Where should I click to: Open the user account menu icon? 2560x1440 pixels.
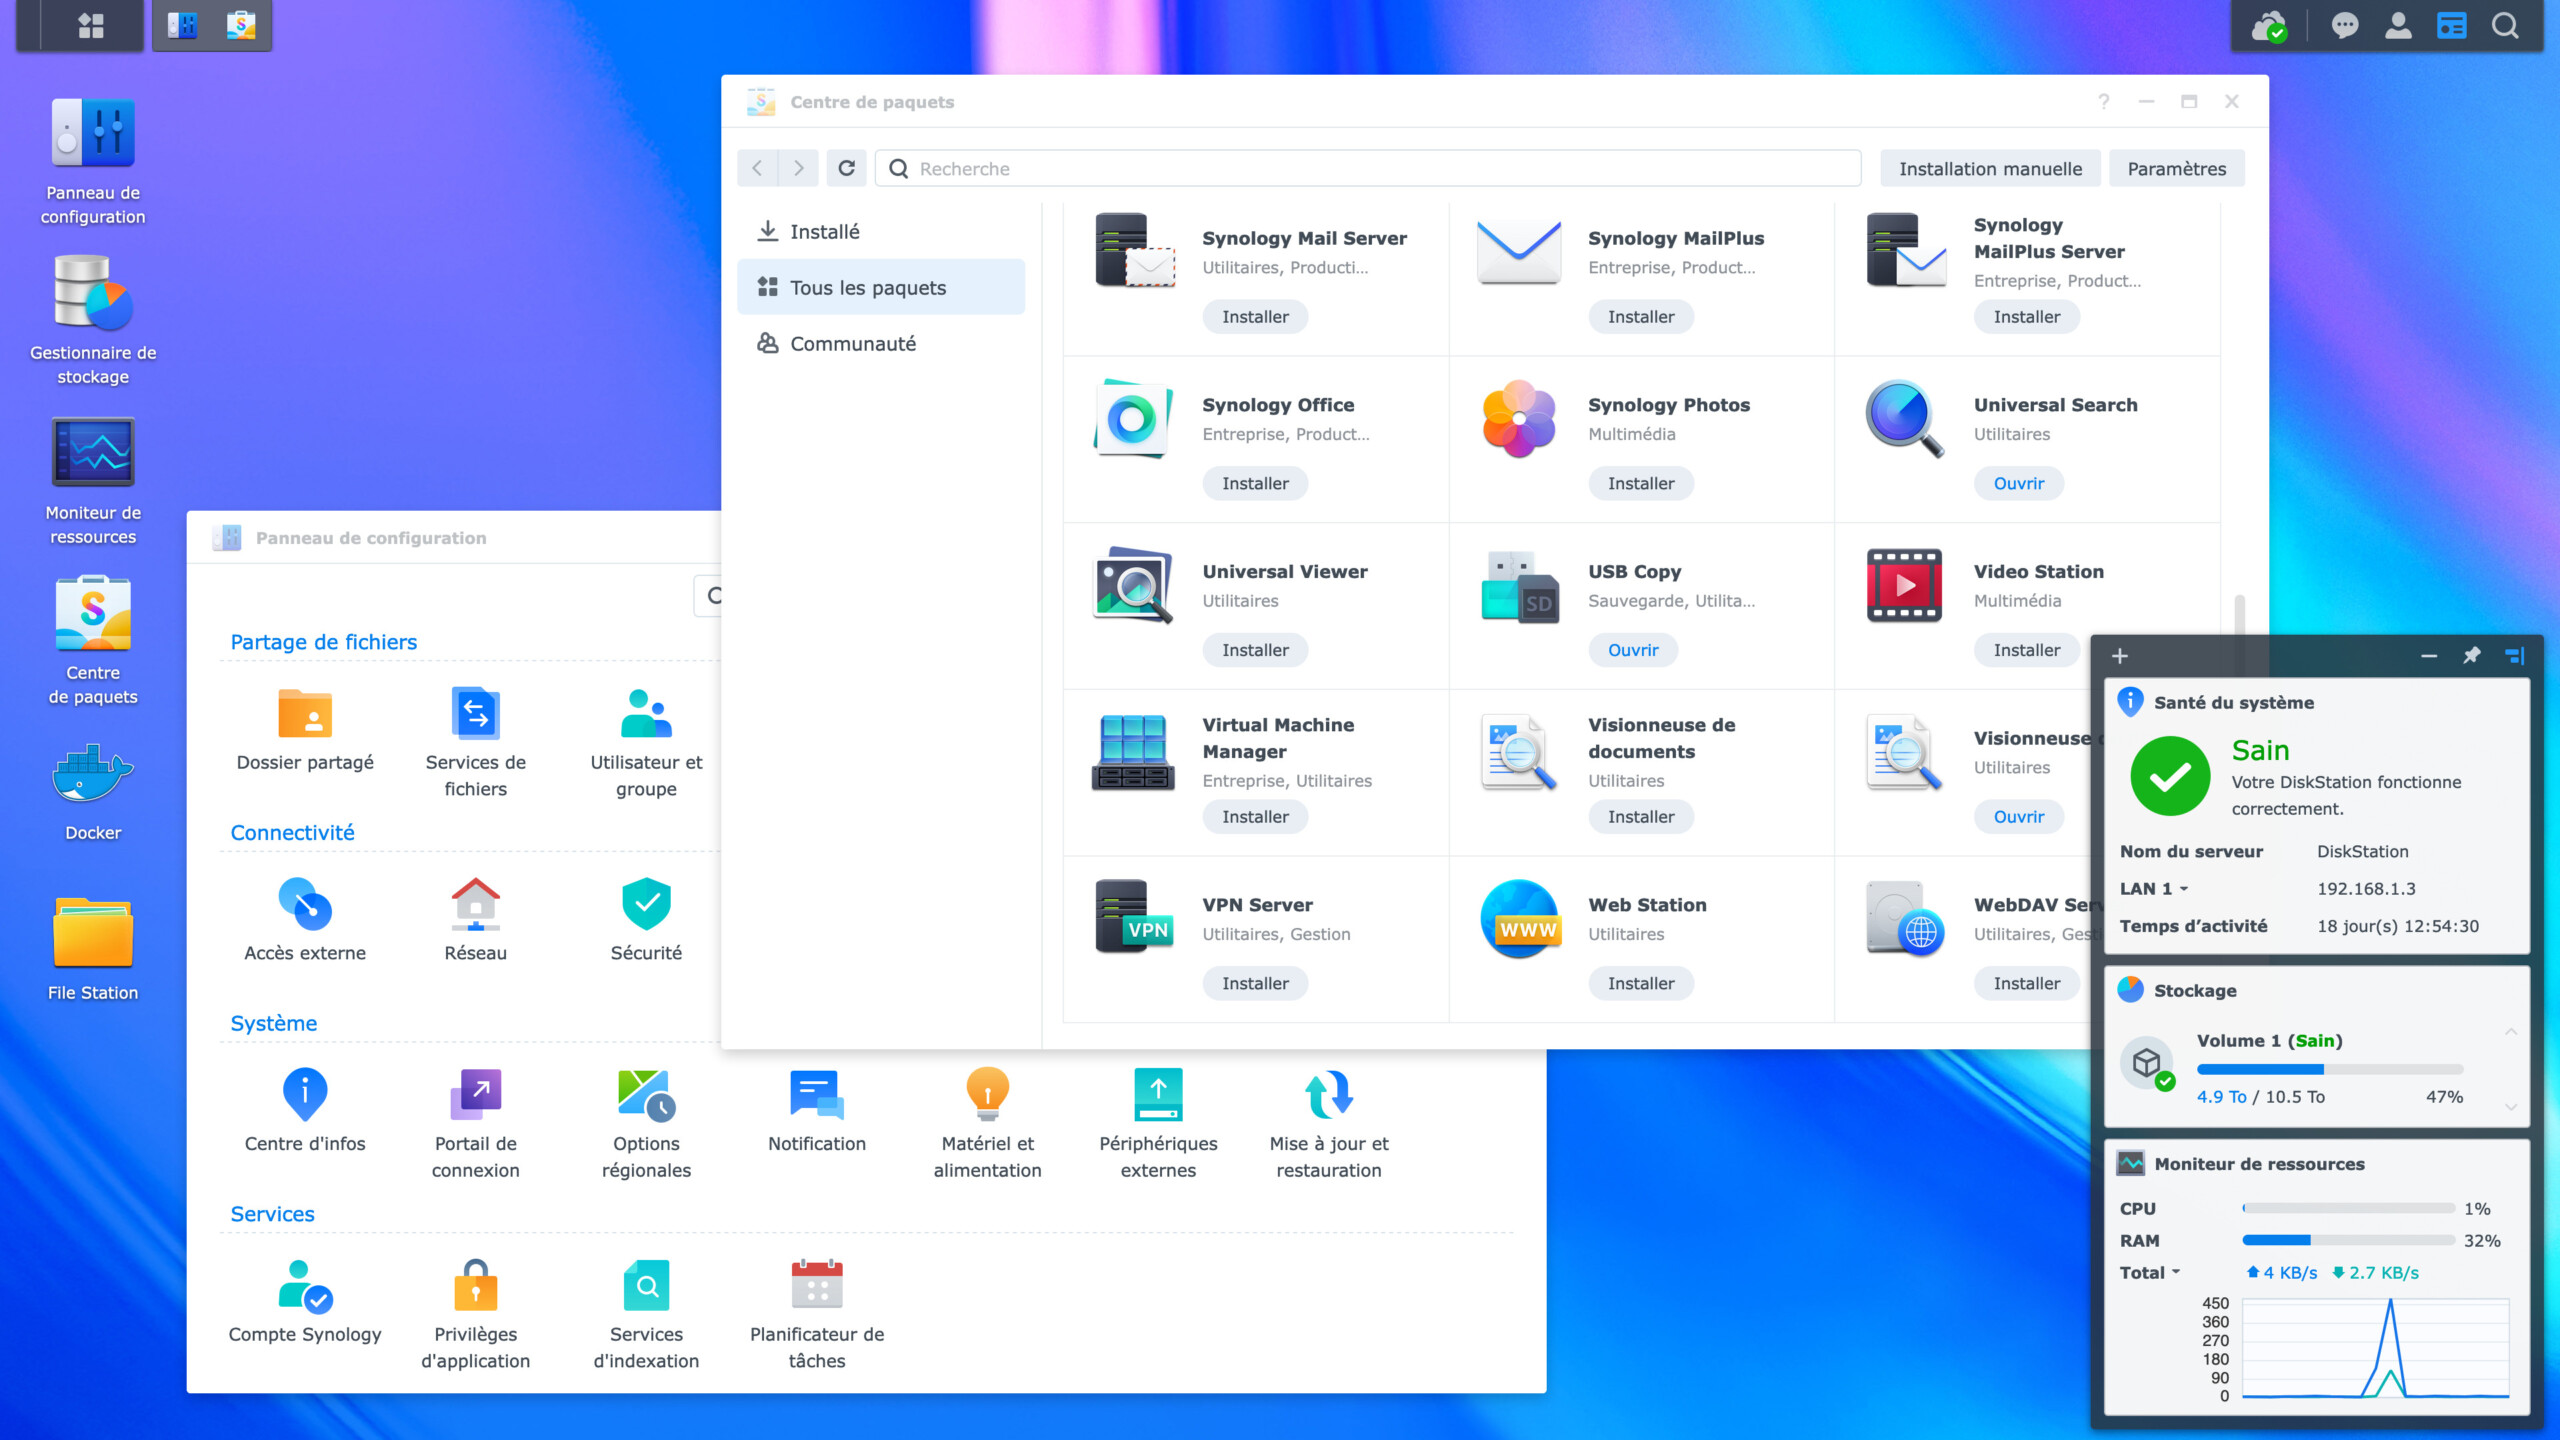2398,25
